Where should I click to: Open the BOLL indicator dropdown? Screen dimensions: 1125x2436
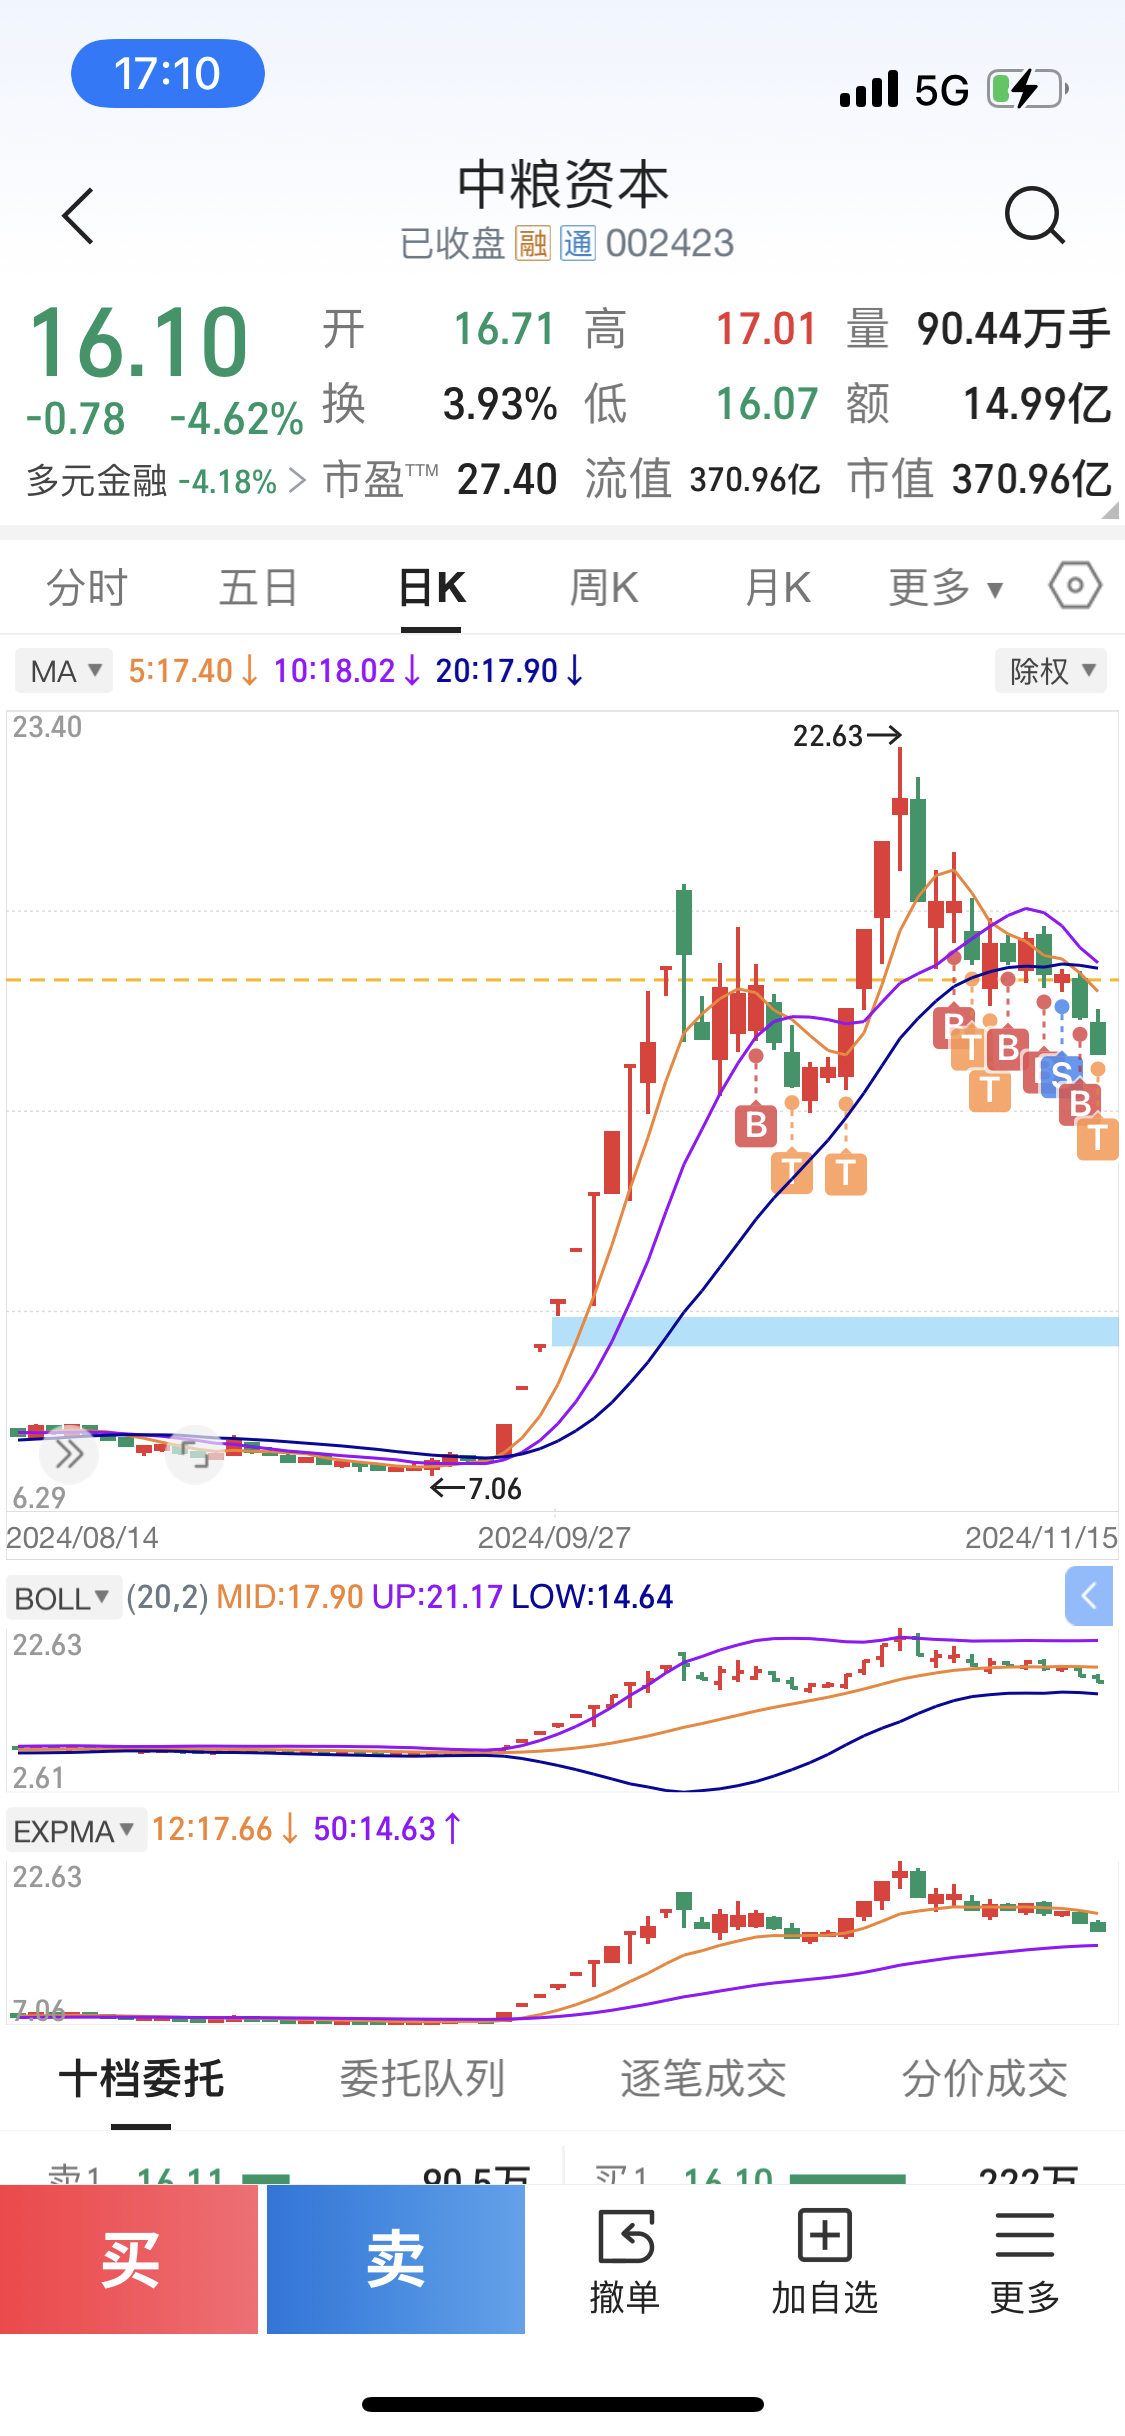tap(64, 1598)
